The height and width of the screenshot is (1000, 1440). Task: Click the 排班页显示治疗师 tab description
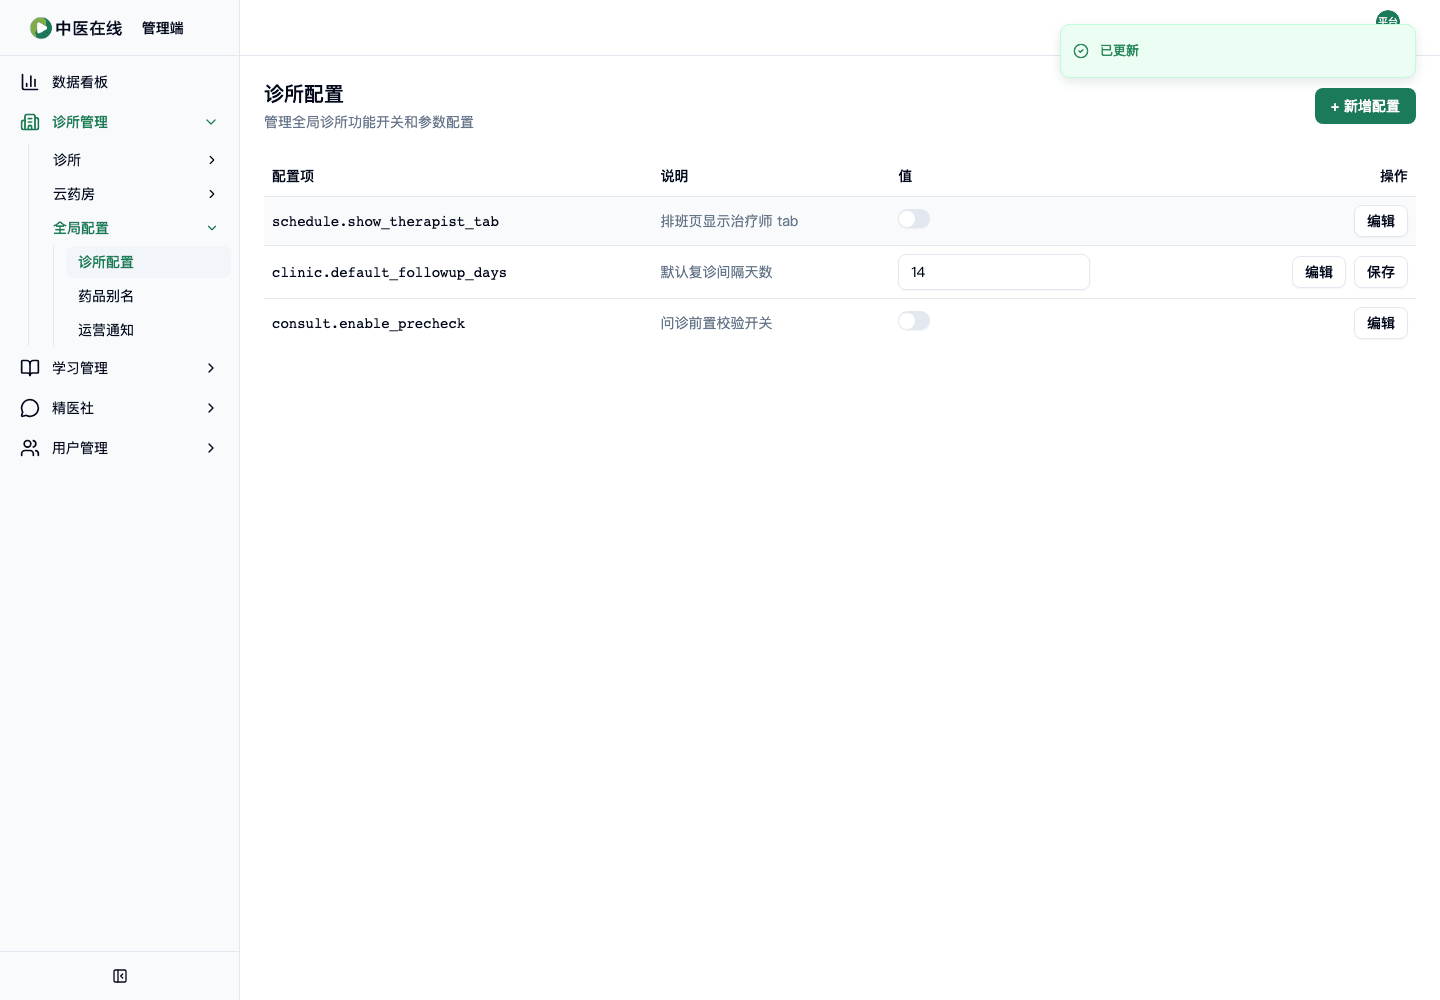(729, 221)
